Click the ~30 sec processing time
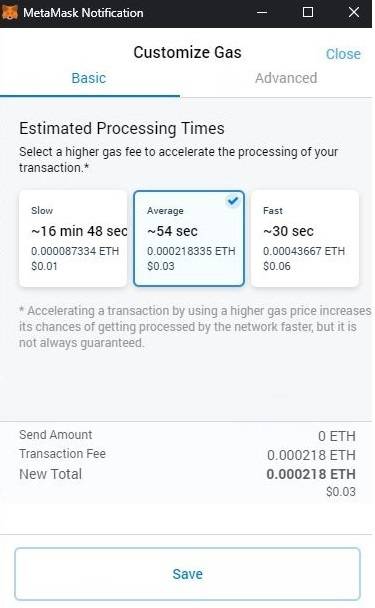Viewport: 375px width, 608px height. 289,231
